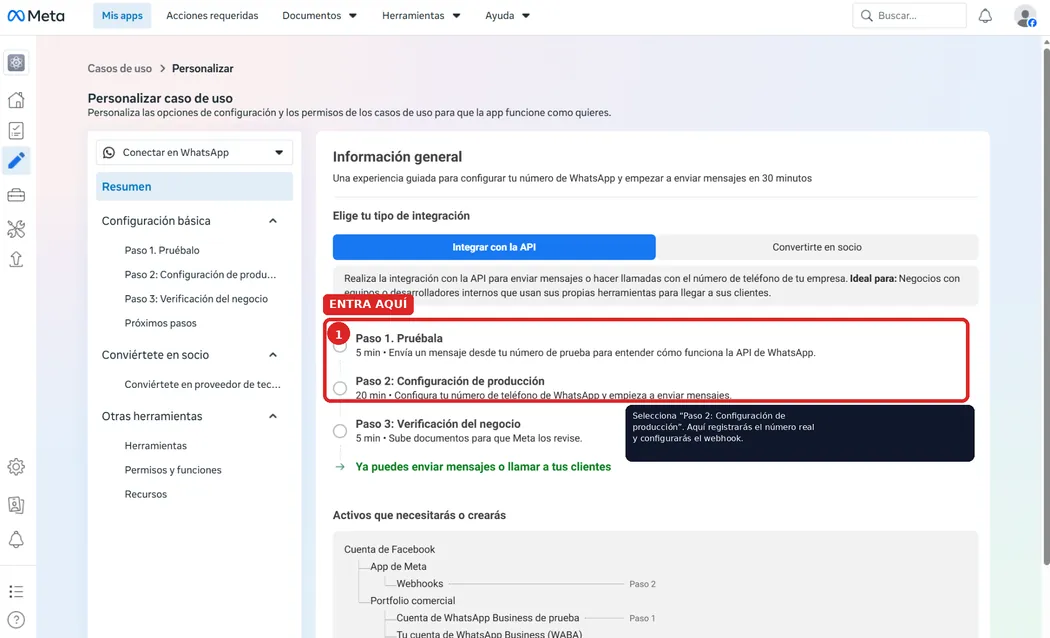Collapse the Conviértete en socio section
The width and height of the screenshot is (1050, 638).
273,355
